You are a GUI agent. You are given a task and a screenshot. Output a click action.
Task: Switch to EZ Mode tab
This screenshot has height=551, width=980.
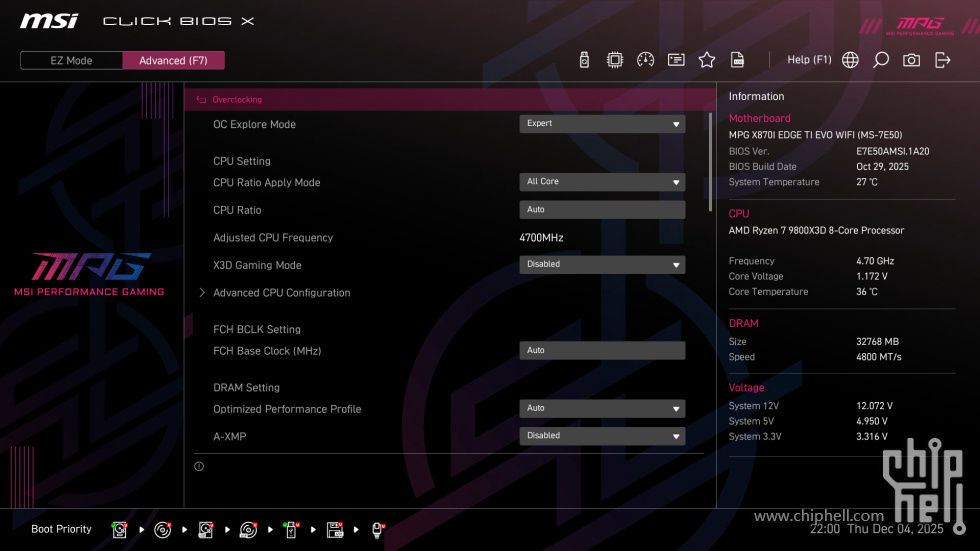[x=71, y=60]
